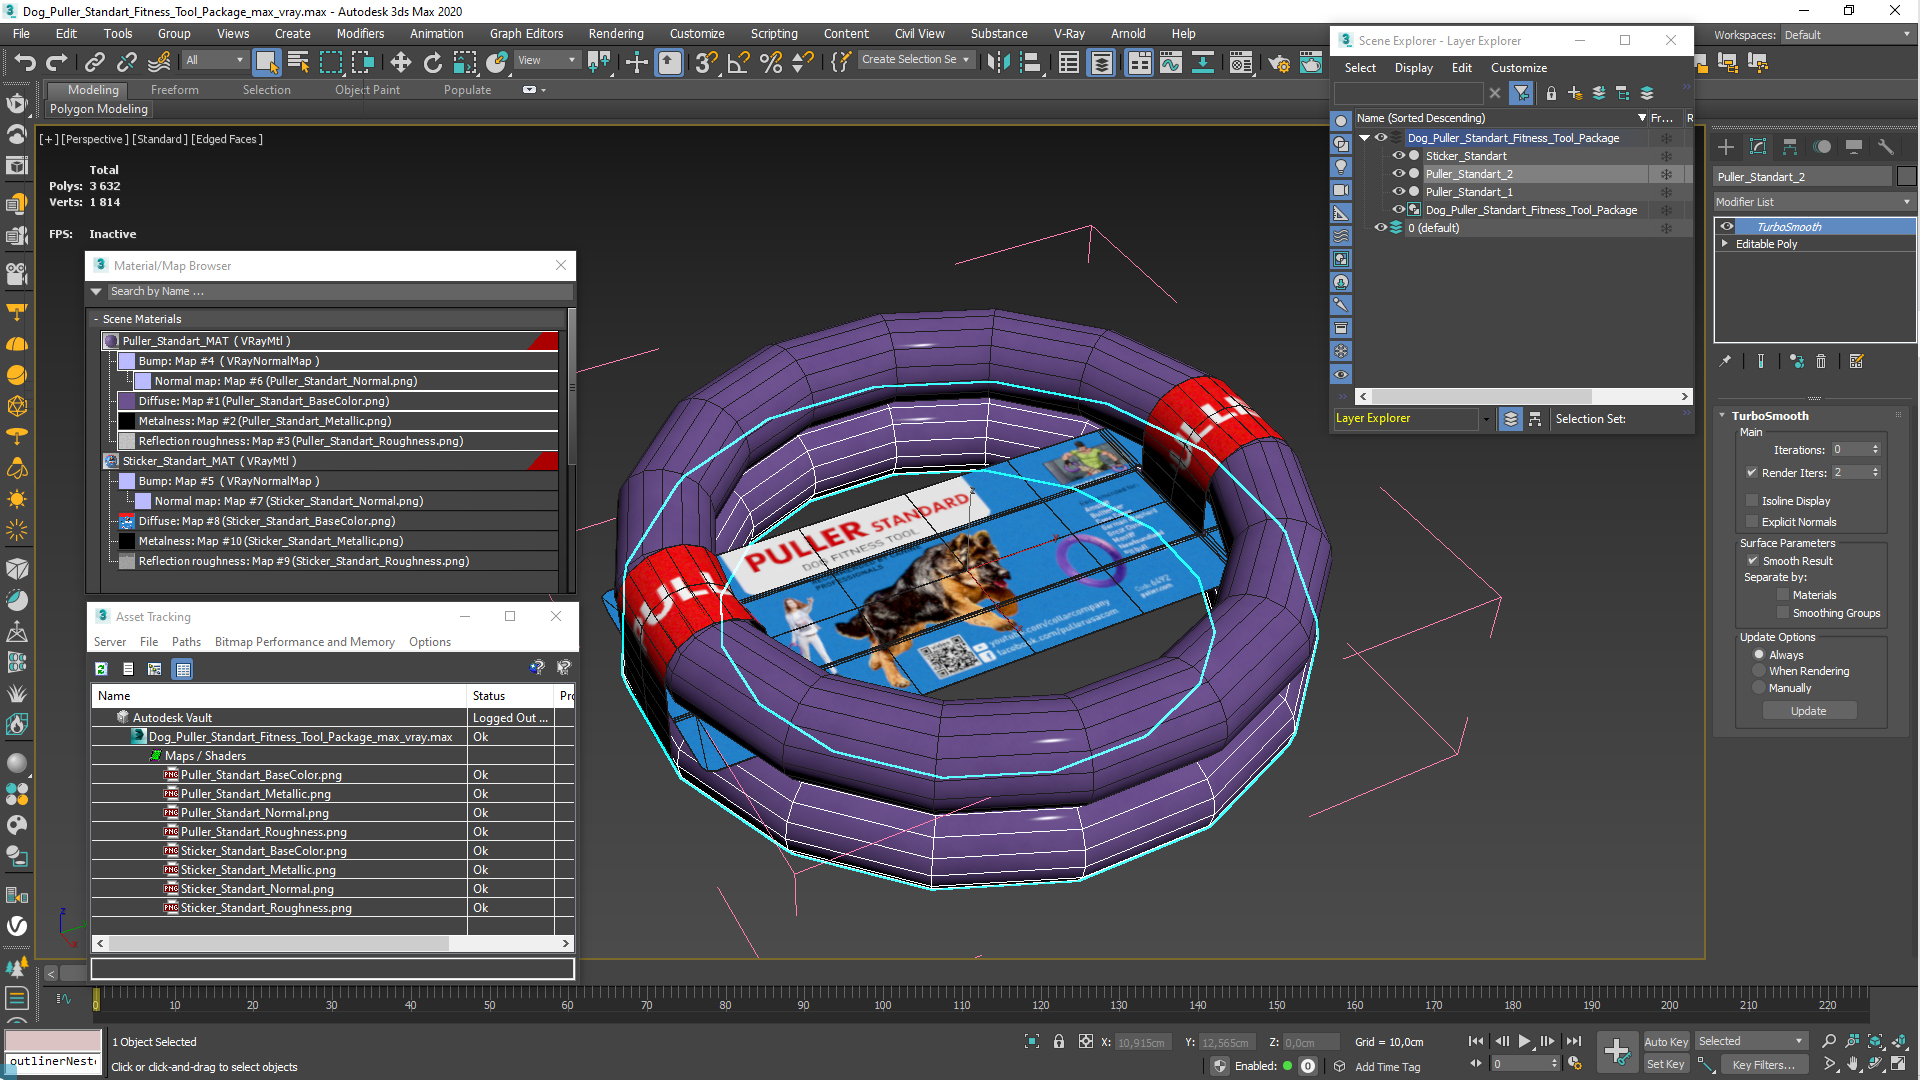Open Create Selection Set dropdown
Screen dimensions: 1920x1080
tap(916, 60)
